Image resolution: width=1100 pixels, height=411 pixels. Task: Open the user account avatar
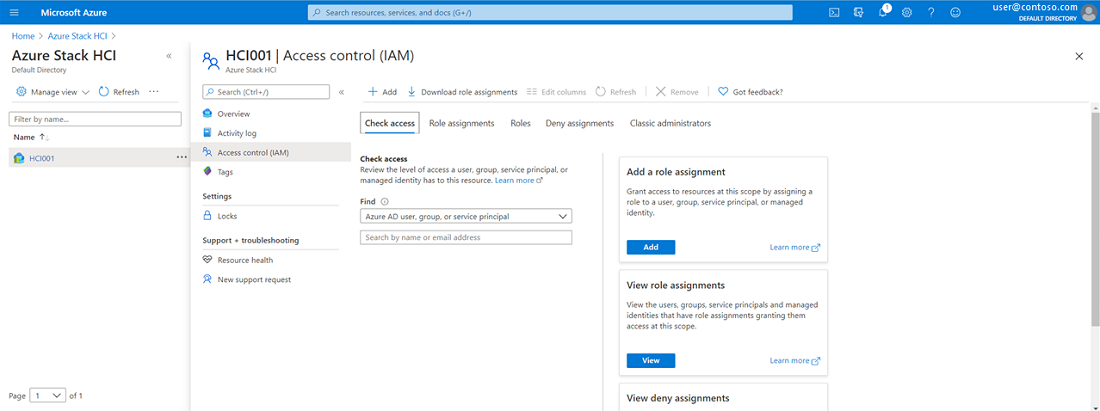1088,13
